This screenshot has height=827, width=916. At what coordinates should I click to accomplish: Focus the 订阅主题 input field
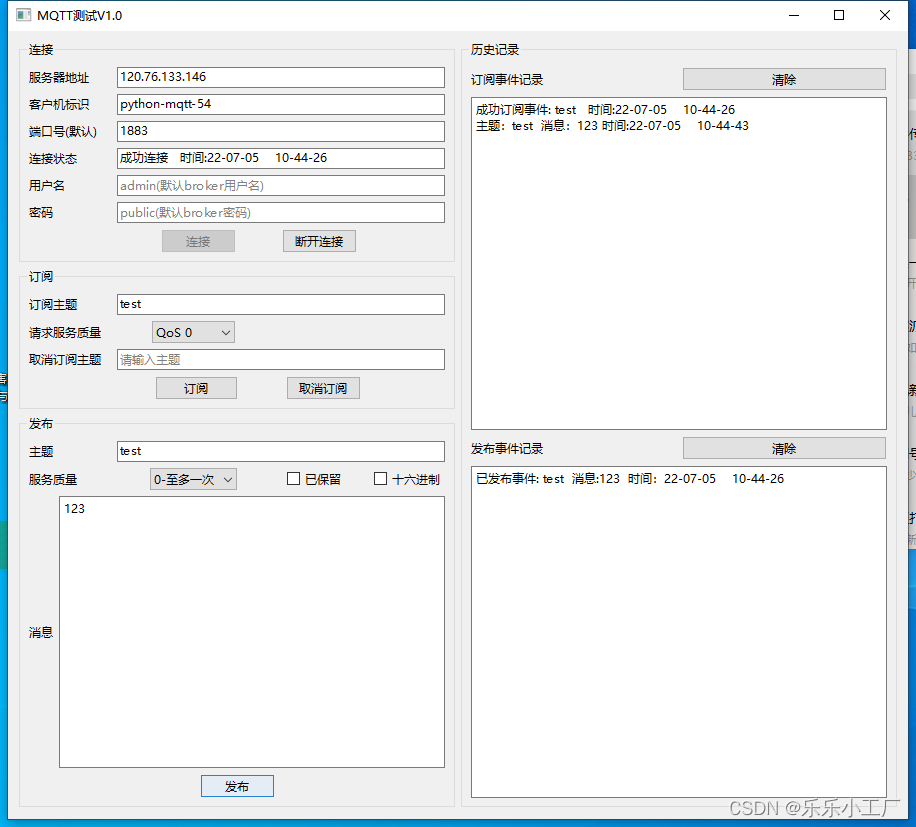(x=280, y=304)
